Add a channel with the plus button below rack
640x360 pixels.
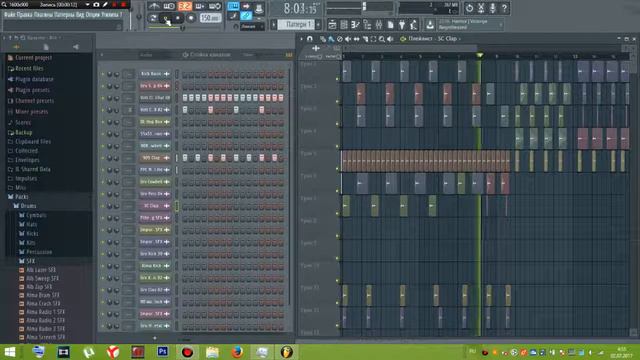pyautogui.click(x=155, y=338)
